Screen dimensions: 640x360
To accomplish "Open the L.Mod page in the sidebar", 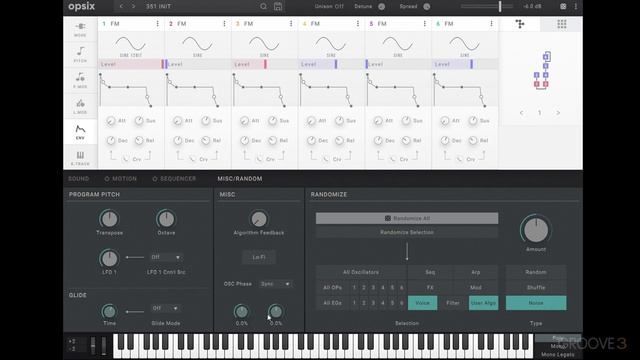I will tap(80, 106).
